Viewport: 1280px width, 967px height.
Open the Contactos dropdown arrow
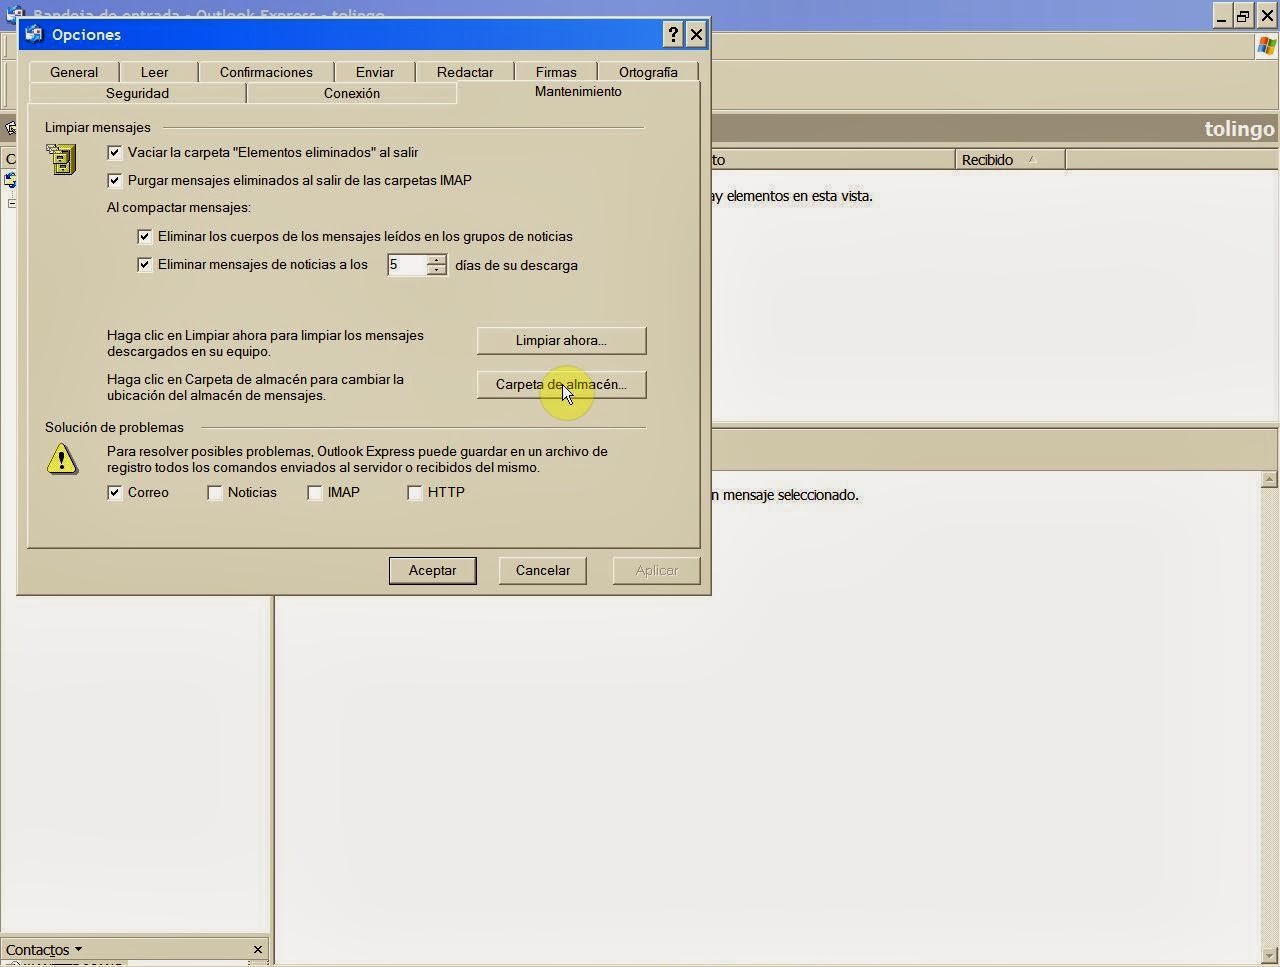(x=78, y=950)
